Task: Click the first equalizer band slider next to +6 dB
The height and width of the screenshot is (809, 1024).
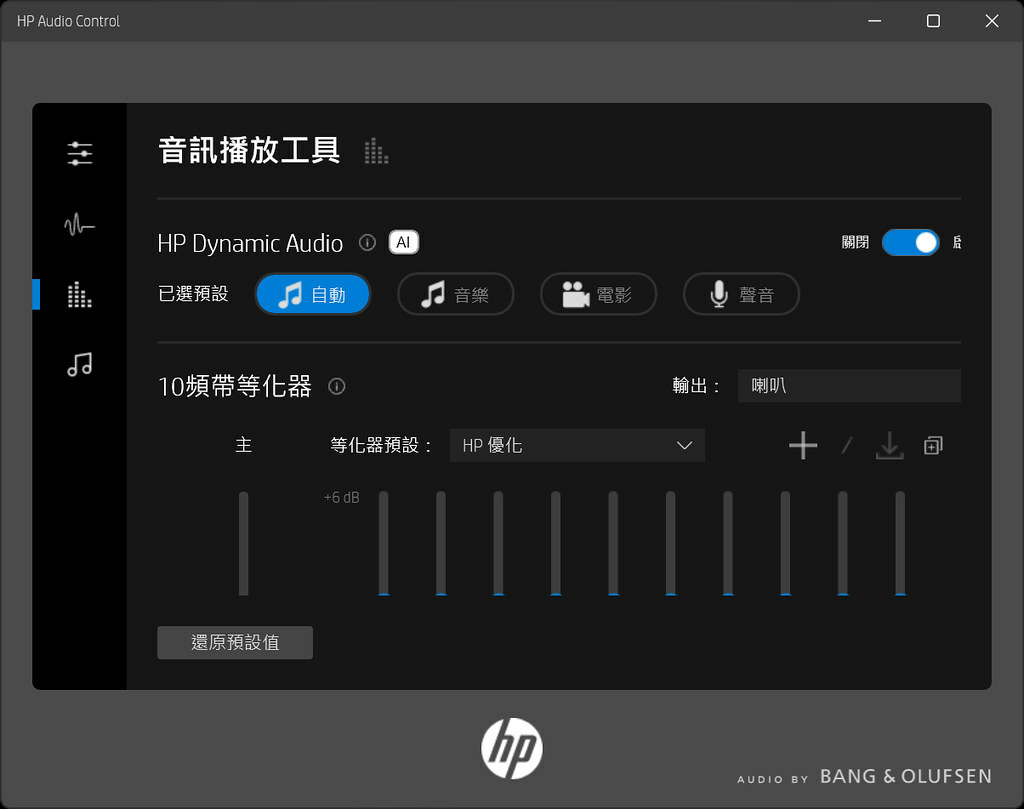Action: point(383,543)
